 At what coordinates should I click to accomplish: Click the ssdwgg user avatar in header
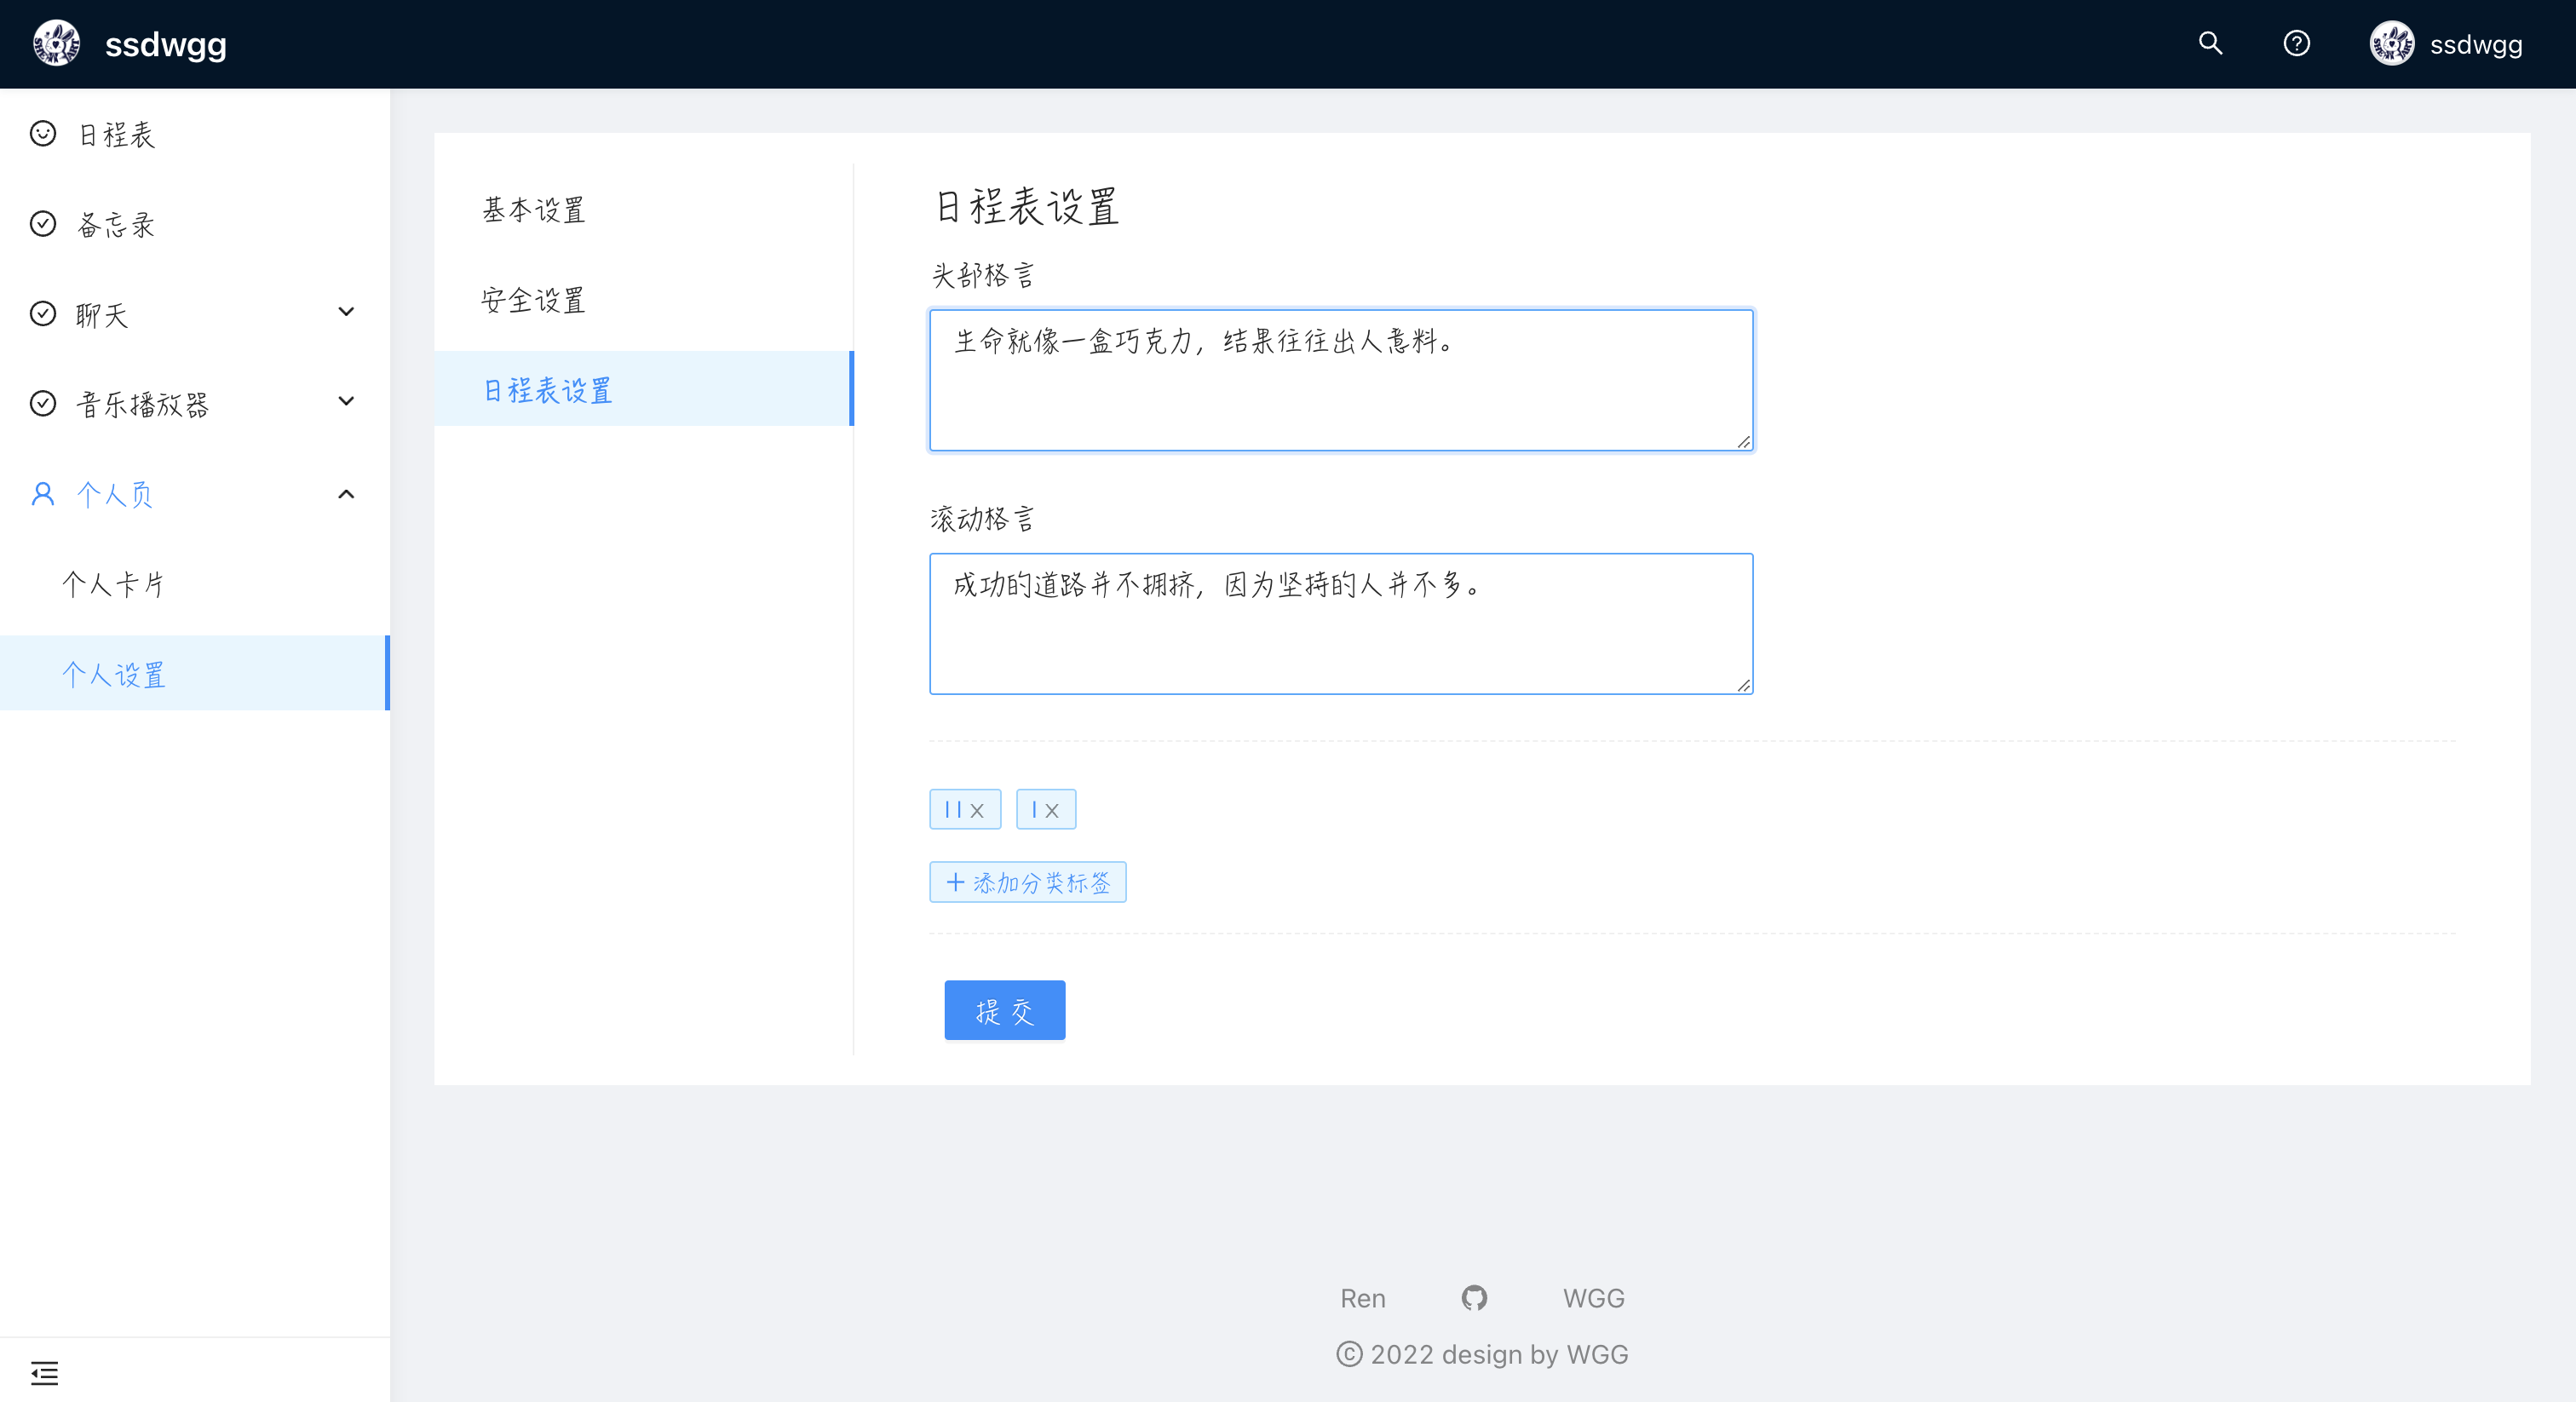2391,44
